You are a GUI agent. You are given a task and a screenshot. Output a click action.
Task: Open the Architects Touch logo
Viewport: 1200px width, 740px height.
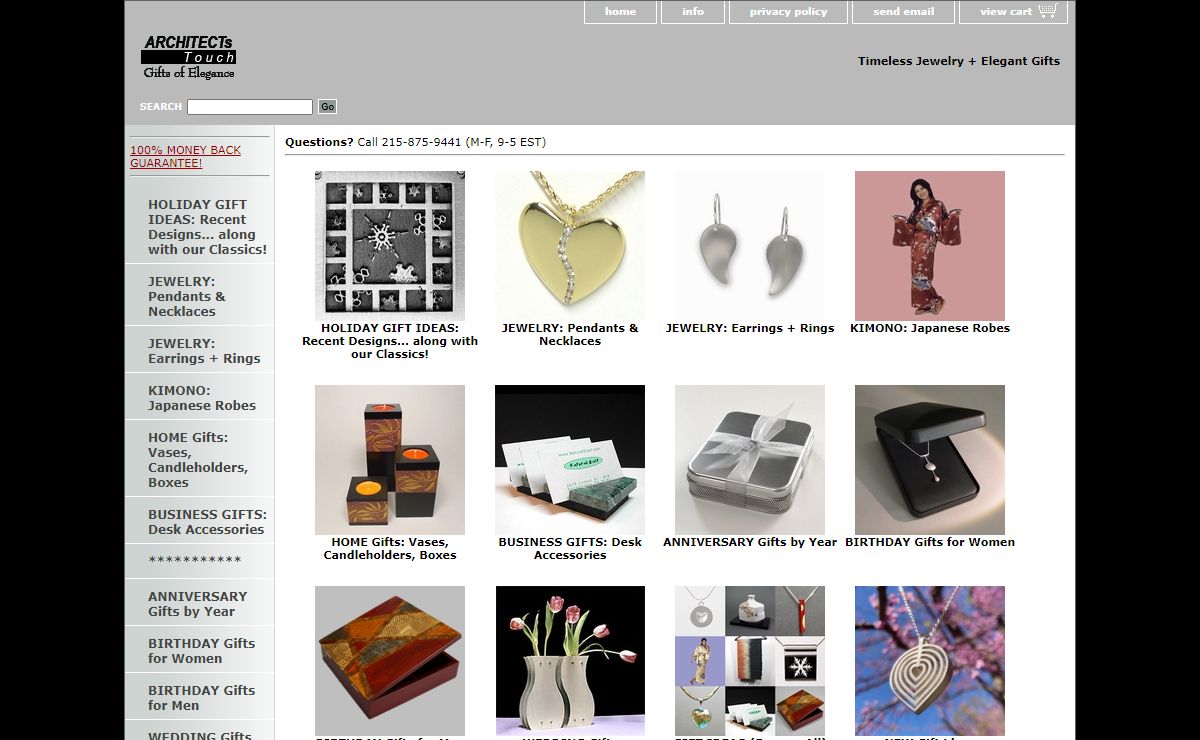tap(188, 58)
